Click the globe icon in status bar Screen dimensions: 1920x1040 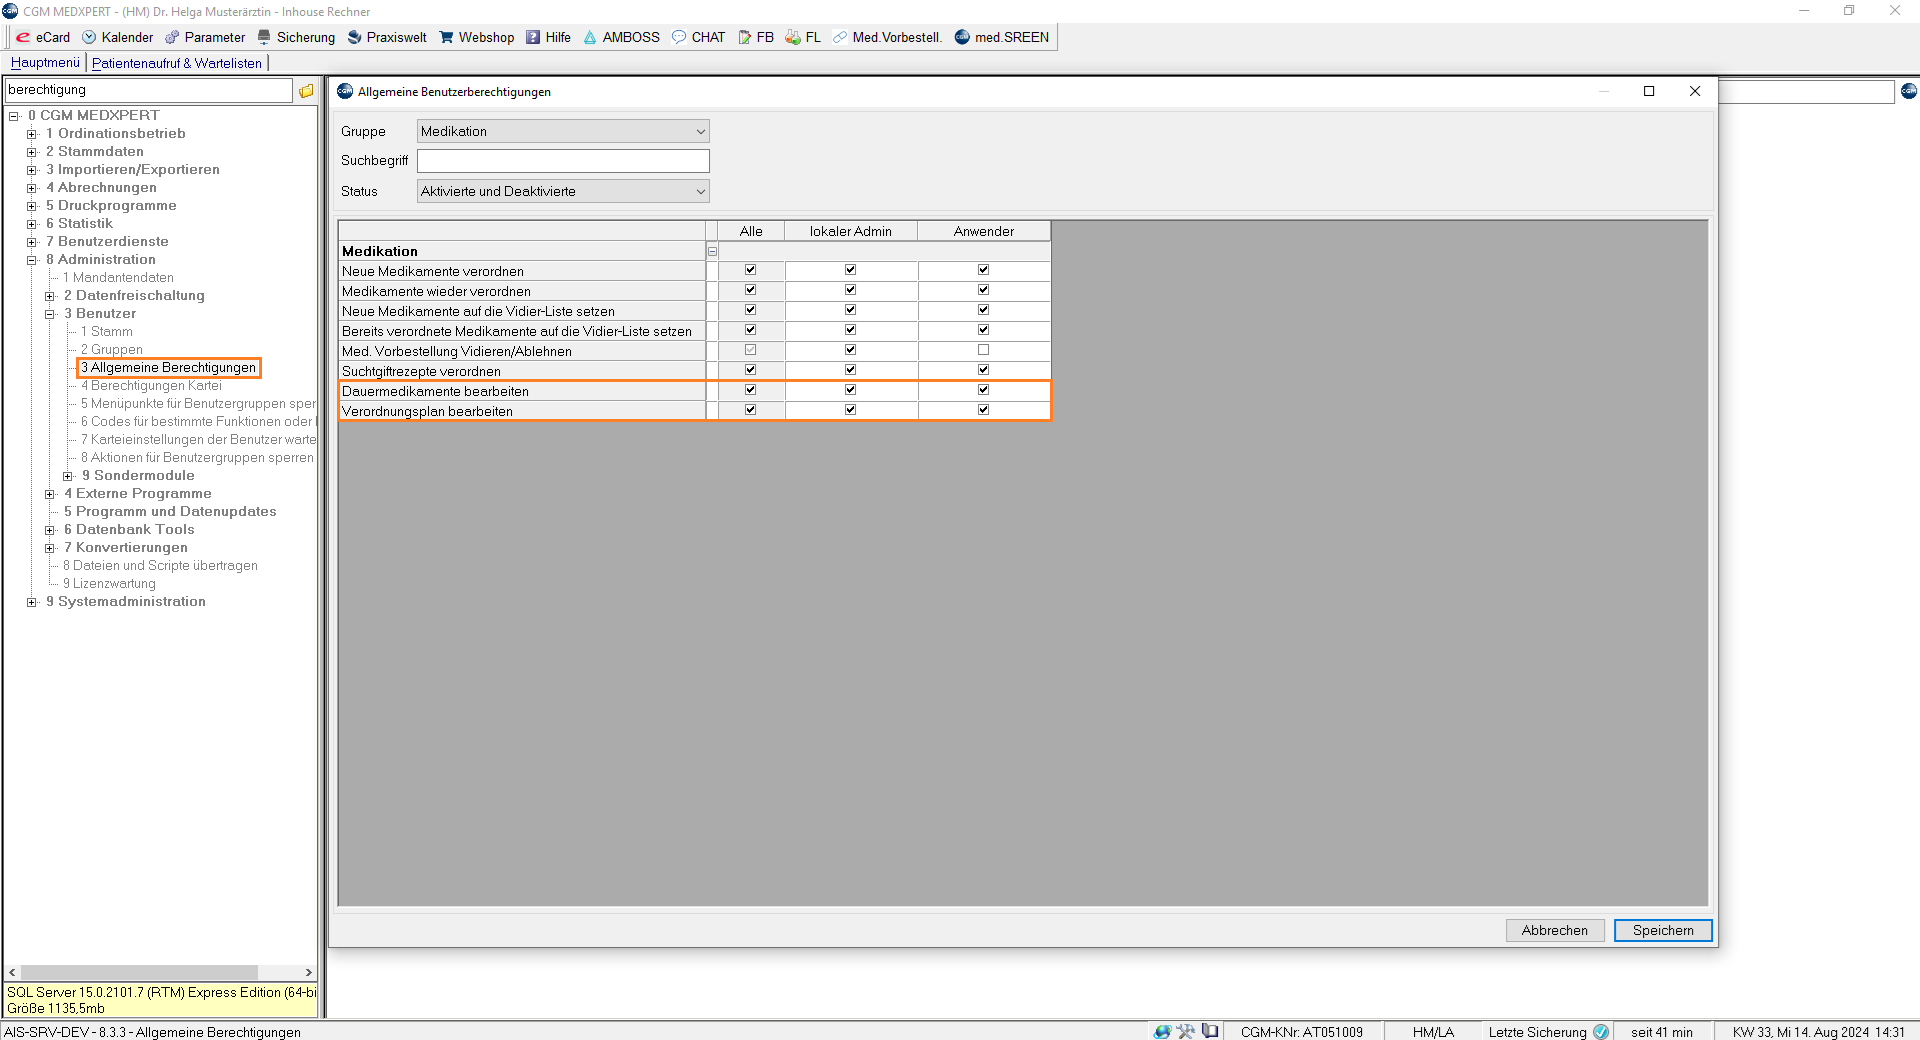pos(1162,1031)
